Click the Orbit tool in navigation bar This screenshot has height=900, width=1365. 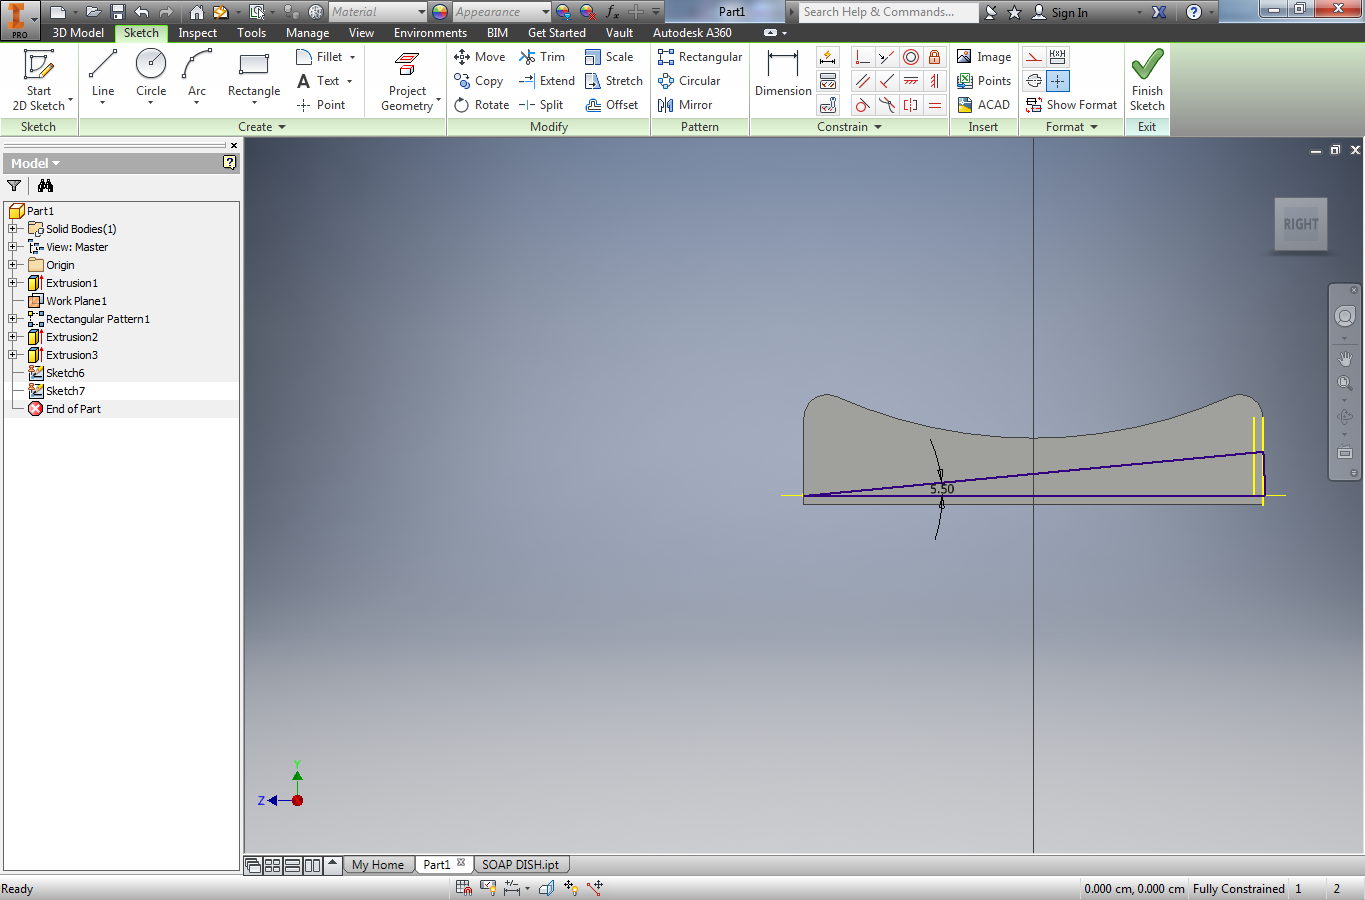[x=1345, y=417]
